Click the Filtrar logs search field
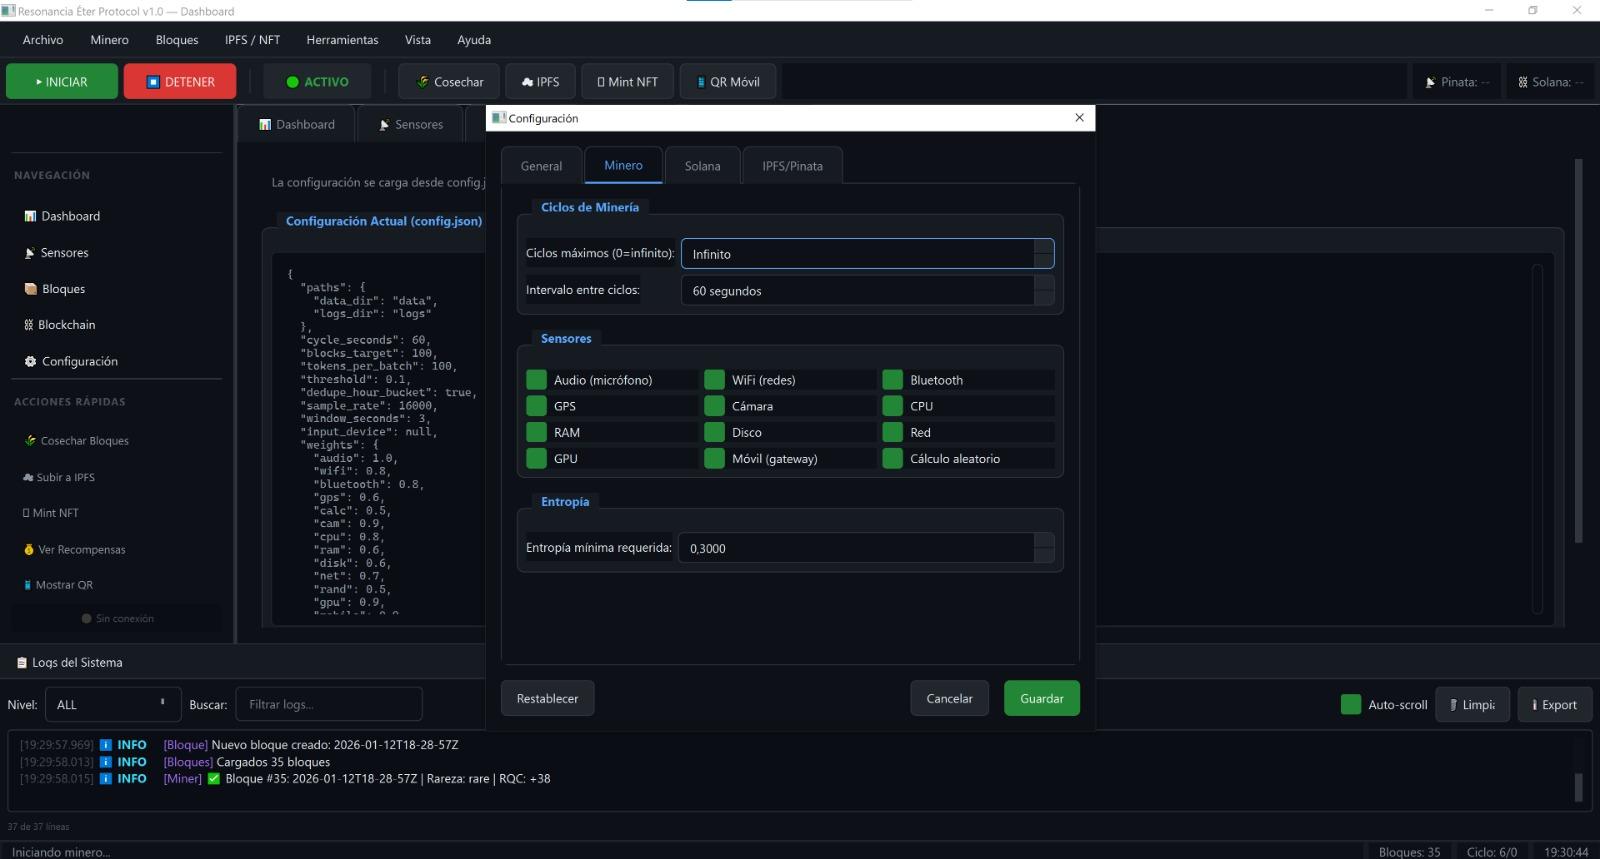The image size is (1600, 859). tap(328, 705)
